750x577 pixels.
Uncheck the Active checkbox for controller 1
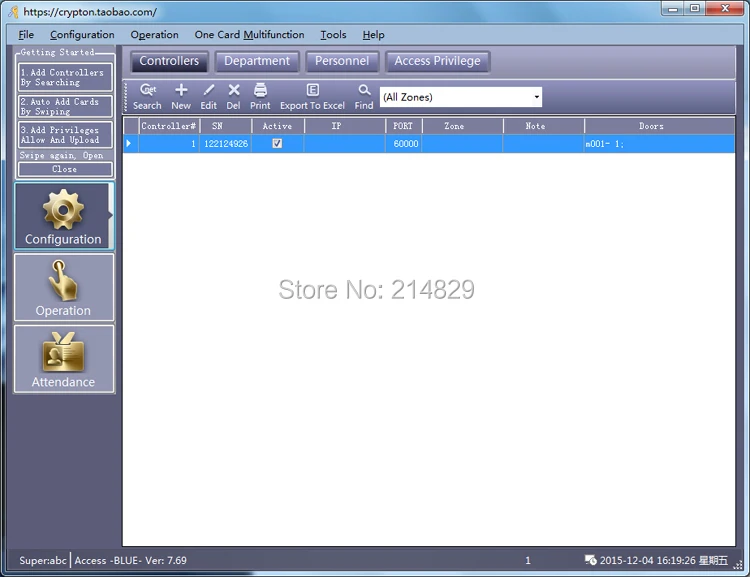[277, 144]
